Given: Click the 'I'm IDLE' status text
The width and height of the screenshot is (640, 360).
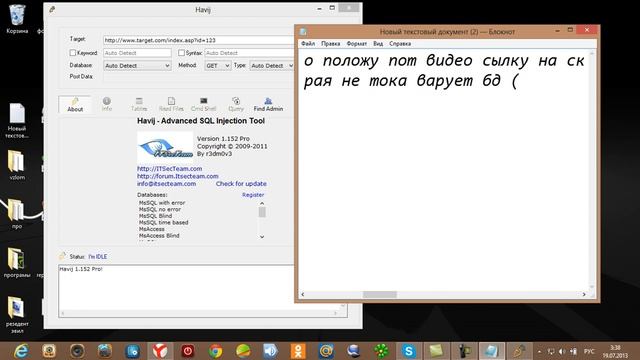Looking at the screenshot, I should tap(98, 257).
